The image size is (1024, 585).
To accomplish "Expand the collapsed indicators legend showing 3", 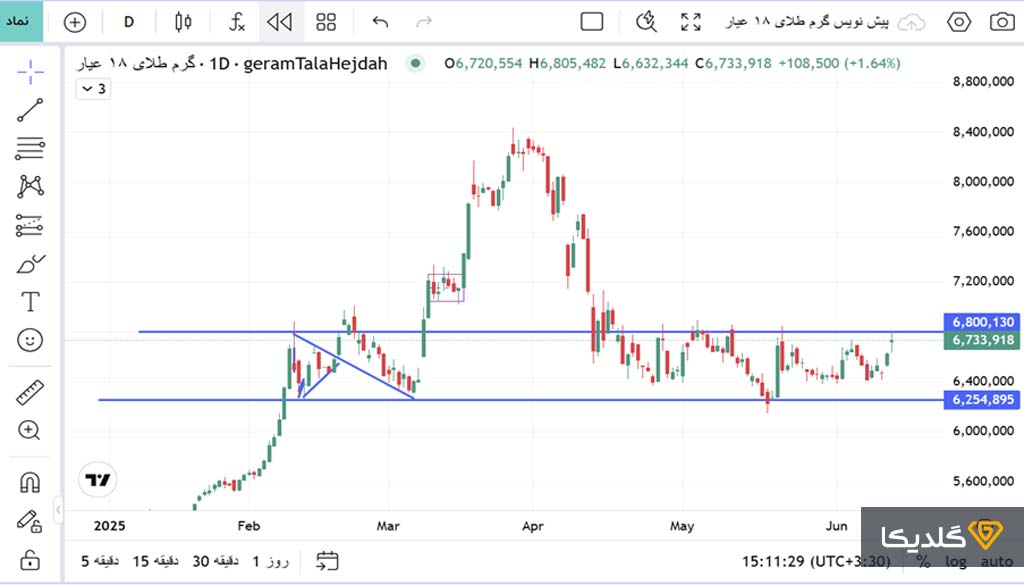I will click(x=93, y=89).
